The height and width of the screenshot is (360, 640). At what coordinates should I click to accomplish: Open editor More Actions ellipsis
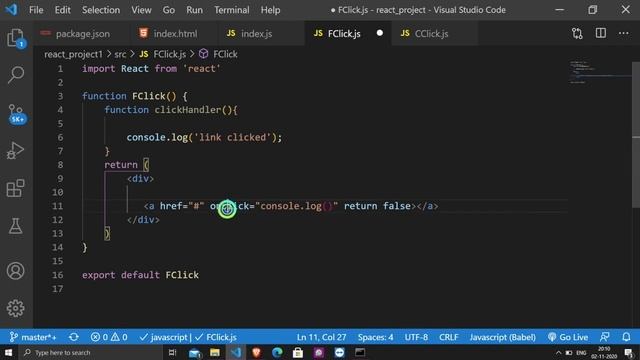point(624,33)
